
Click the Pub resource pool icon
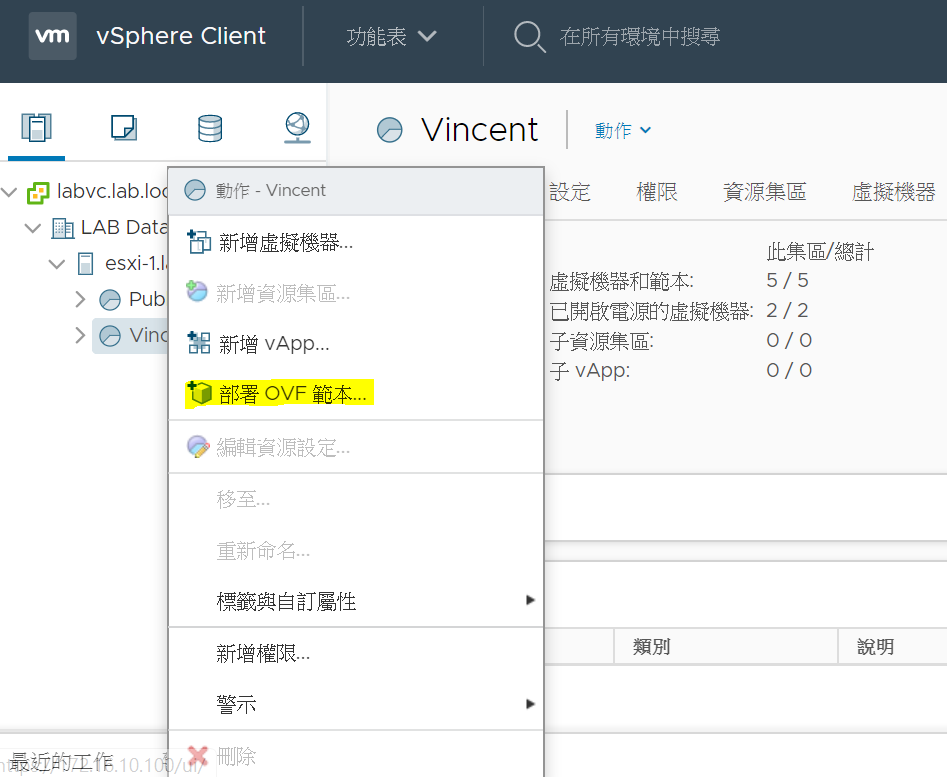pos(110,299)
